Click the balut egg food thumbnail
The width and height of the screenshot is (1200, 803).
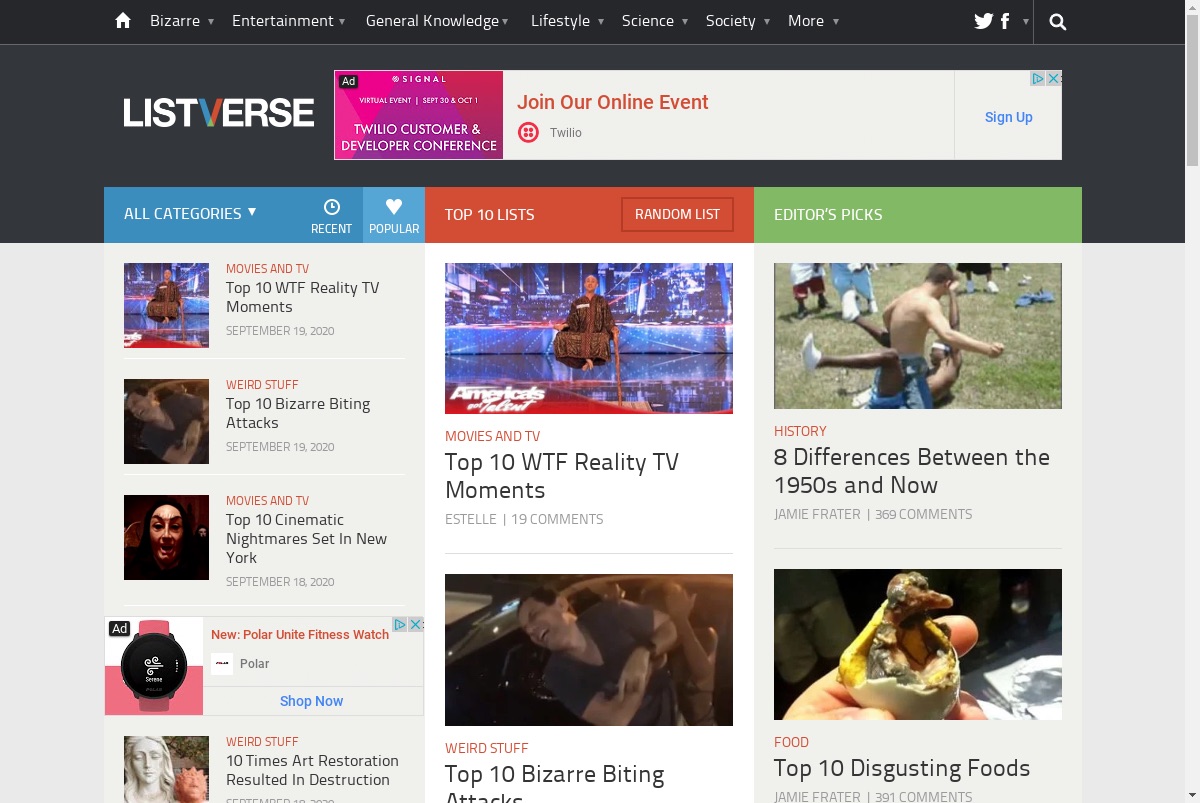[x=918, y=644]
